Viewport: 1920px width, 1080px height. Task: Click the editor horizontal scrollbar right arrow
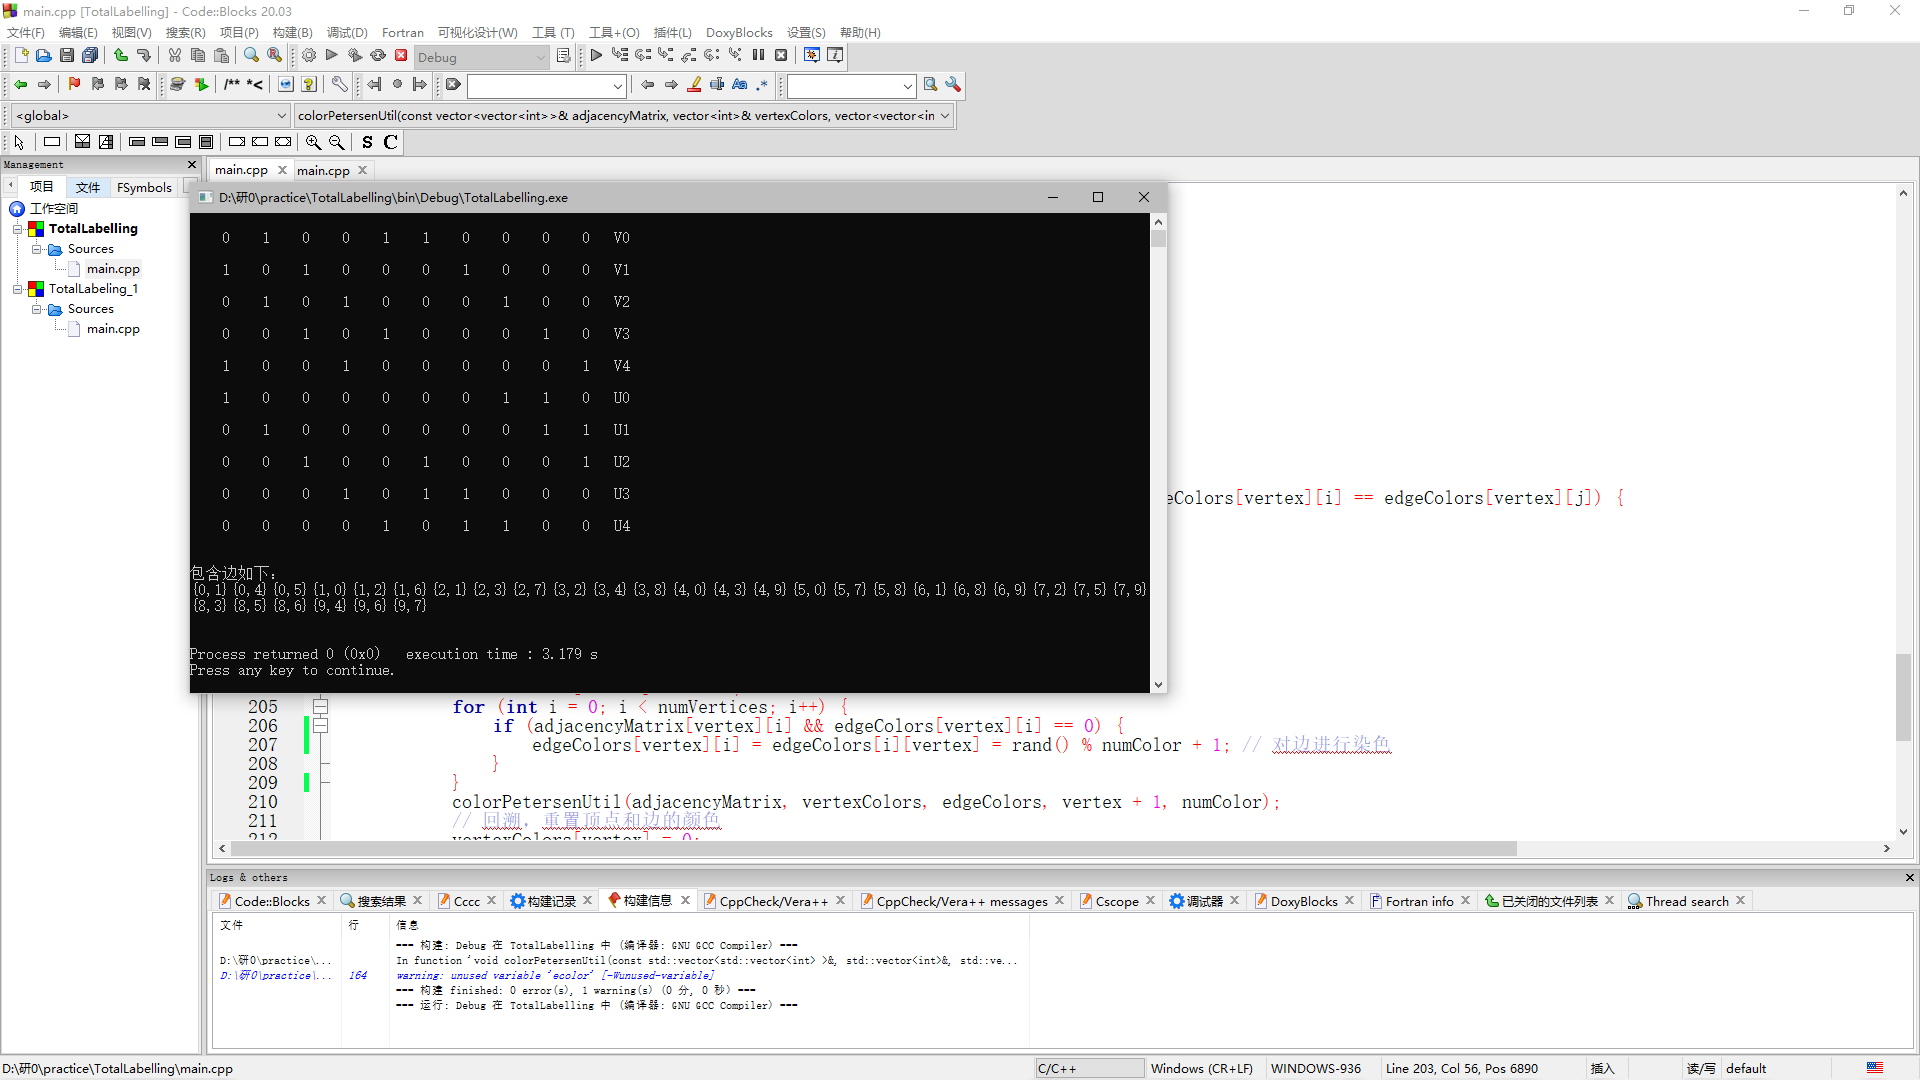(1887, 848)
